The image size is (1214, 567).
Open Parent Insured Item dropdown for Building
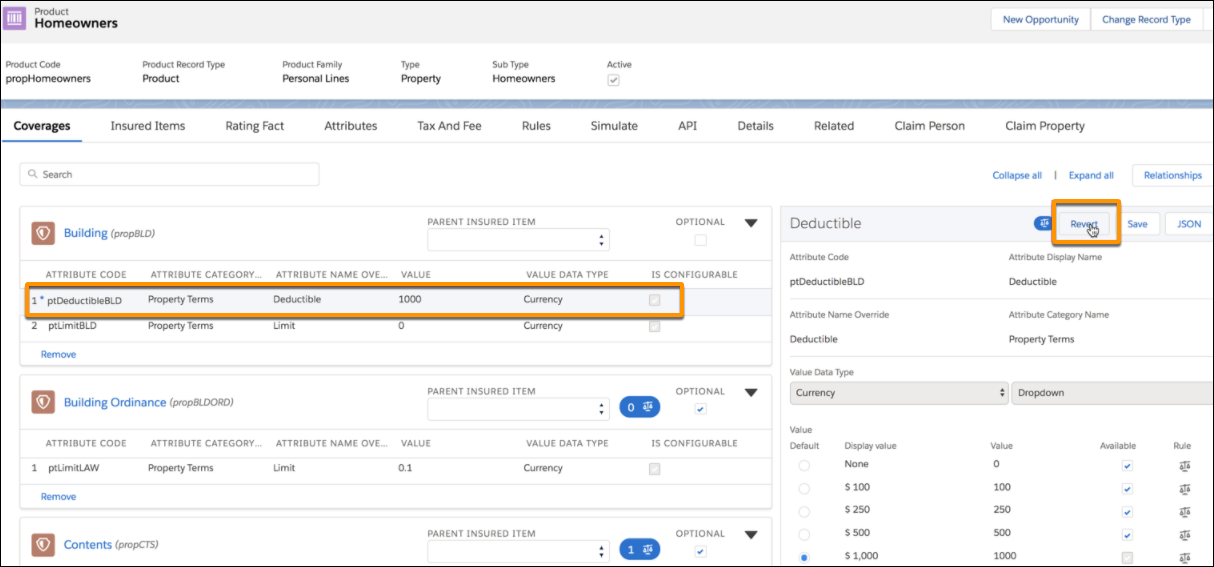coord(518,240)
